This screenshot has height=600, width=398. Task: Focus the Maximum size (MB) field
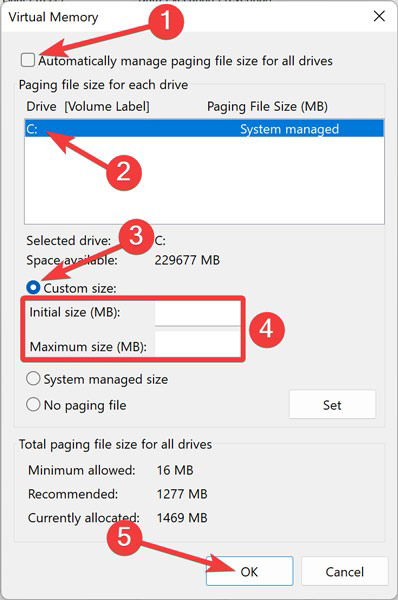coord(197,344)
